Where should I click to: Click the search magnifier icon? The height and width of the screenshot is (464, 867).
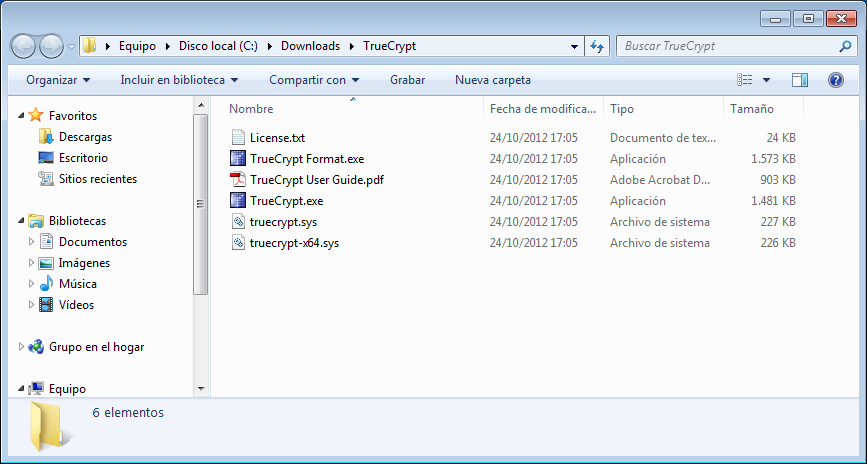coord(845,46)
